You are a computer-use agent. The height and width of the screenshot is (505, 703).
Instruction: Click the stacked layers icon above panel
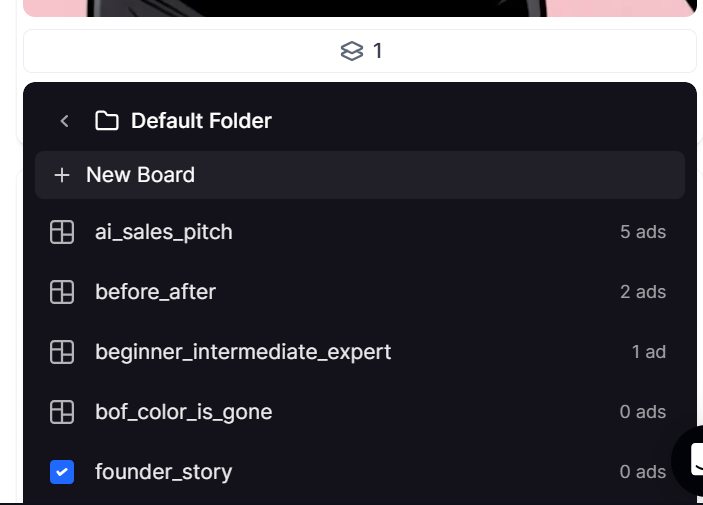tap(352, 51)
